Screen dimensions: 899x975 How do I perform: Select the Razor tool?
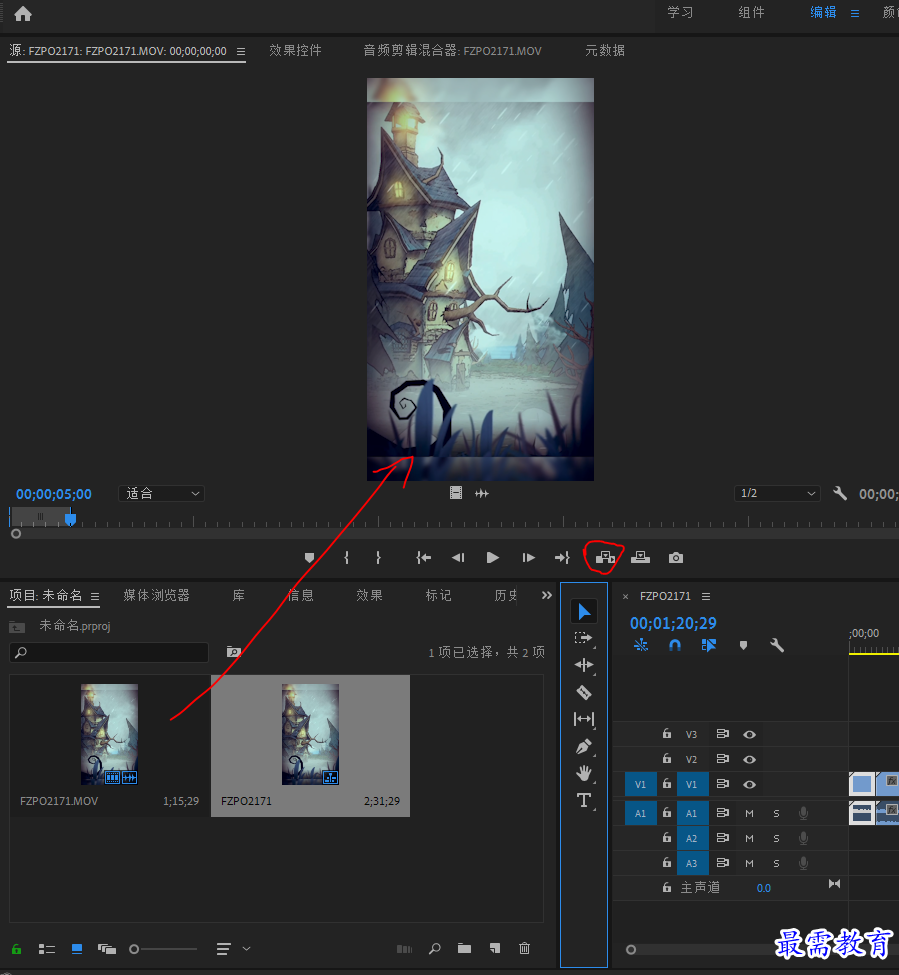tap(584, 692)
